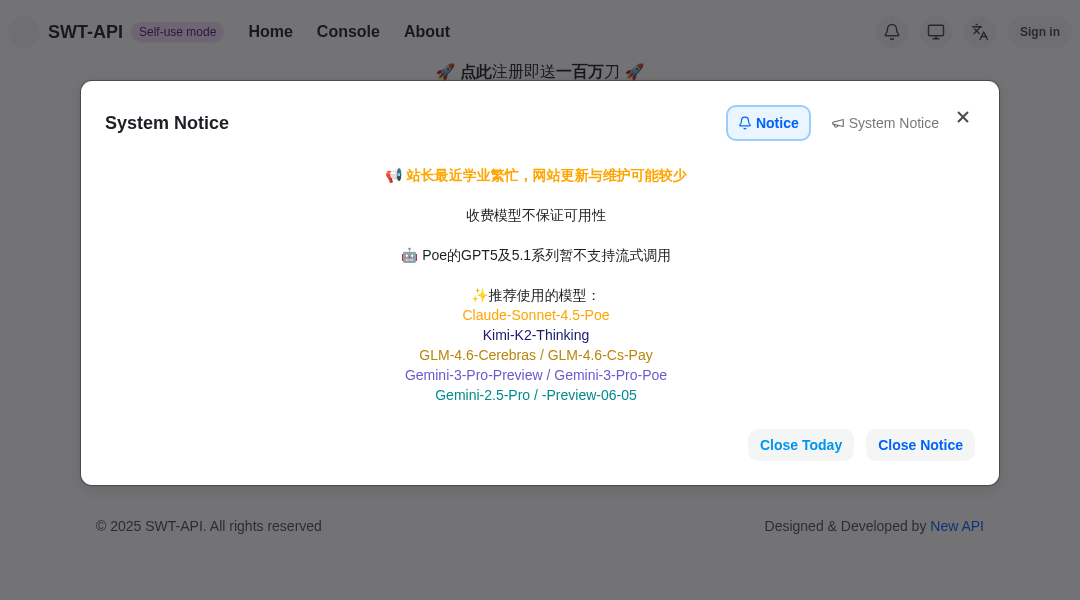1080x600 pixels.
Task: Switch dark mode using the monitor toggle
Action: pos(936,31)
